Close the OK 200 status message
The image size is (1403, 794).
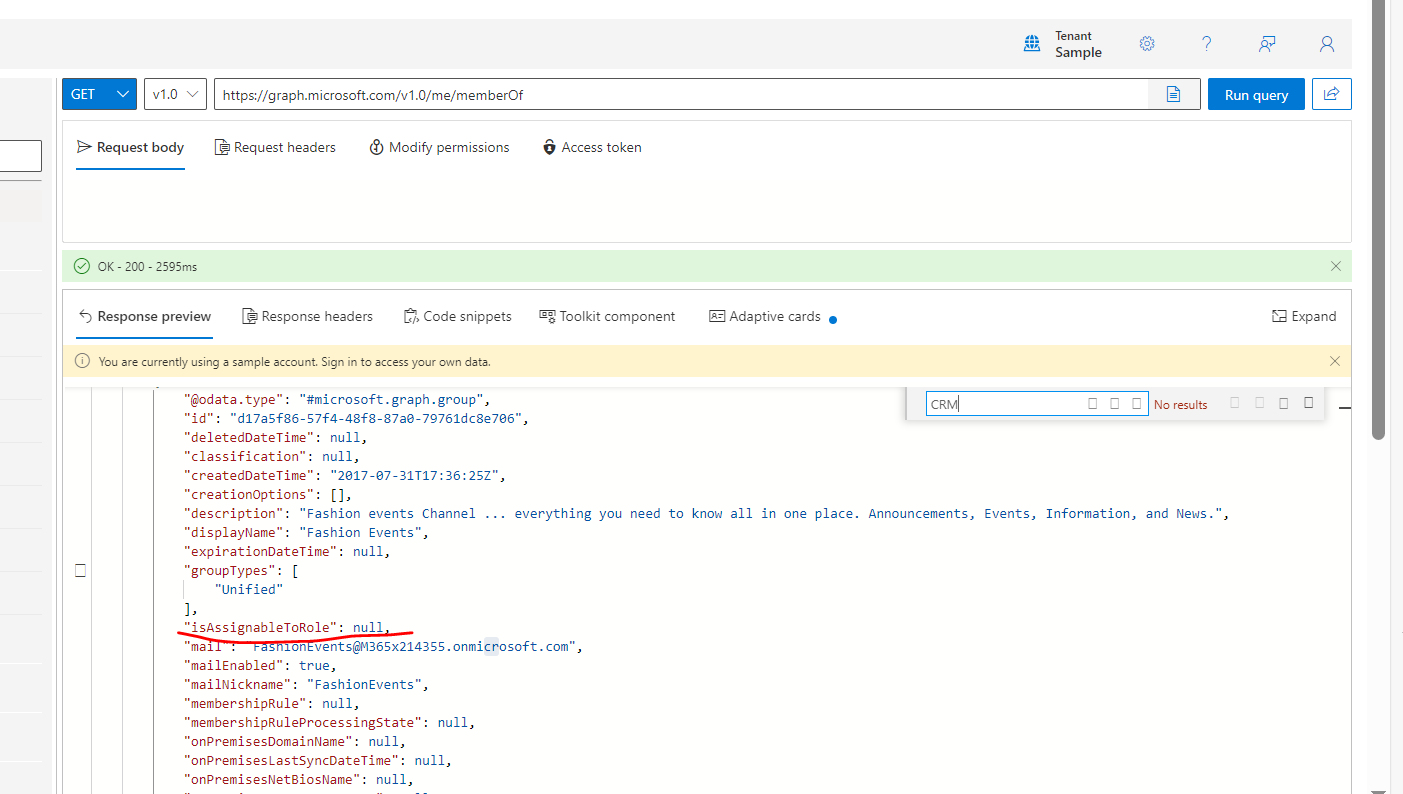click(1336, 266)
